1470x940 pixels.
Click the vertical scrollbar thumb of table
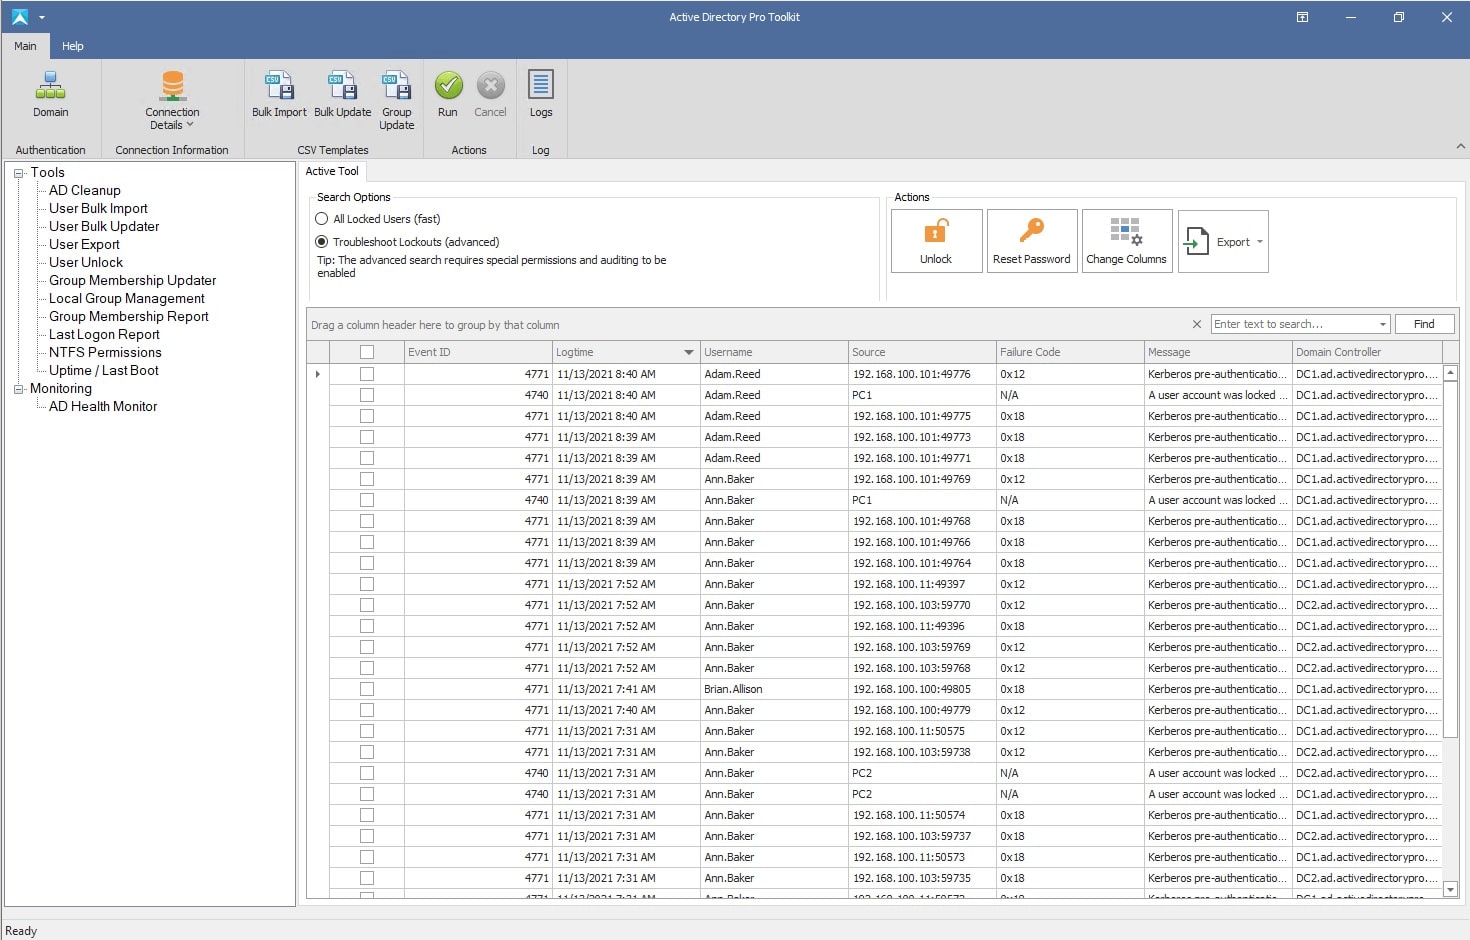[x=1451, y=560]
